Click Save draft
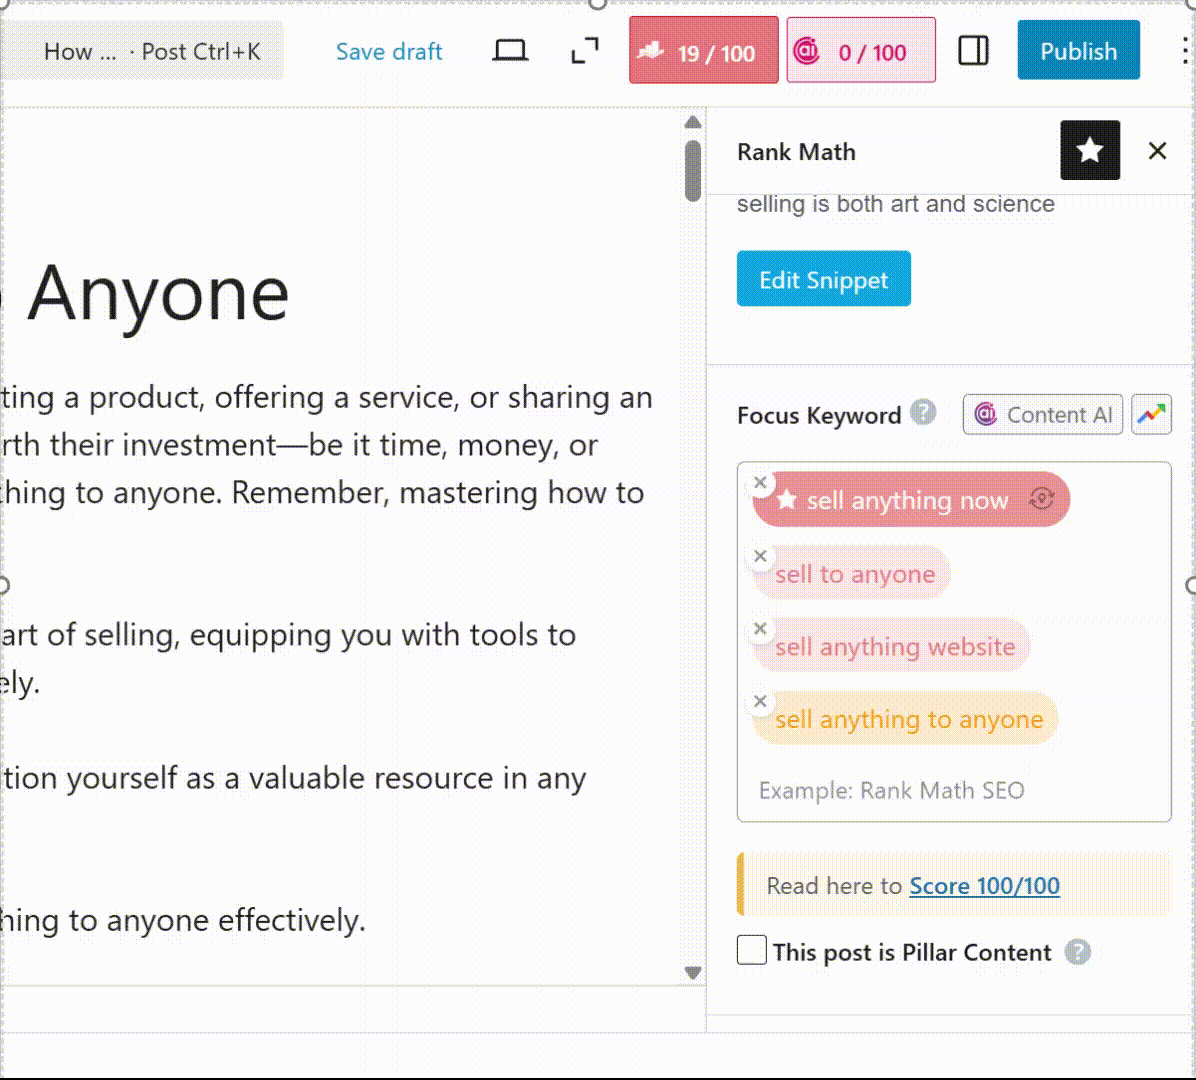This screenshot has width=1196, height=1080. (x=389, y=51)
